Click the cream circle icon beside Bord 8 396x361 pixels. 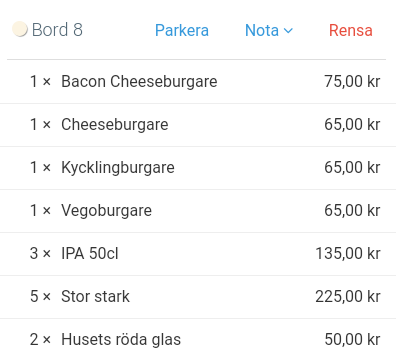pos(20,29)
